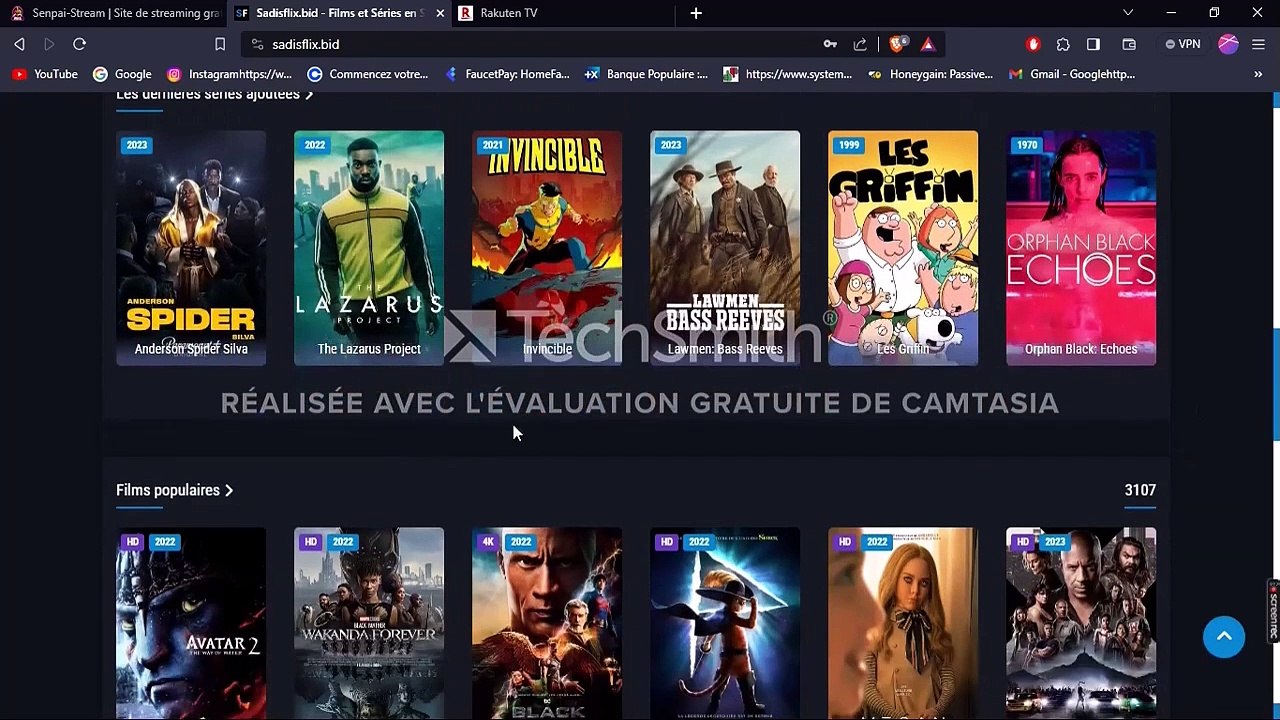Open the M3GAN doll film poster
The image size is (1280, 720).
click(x=903, y=623)
